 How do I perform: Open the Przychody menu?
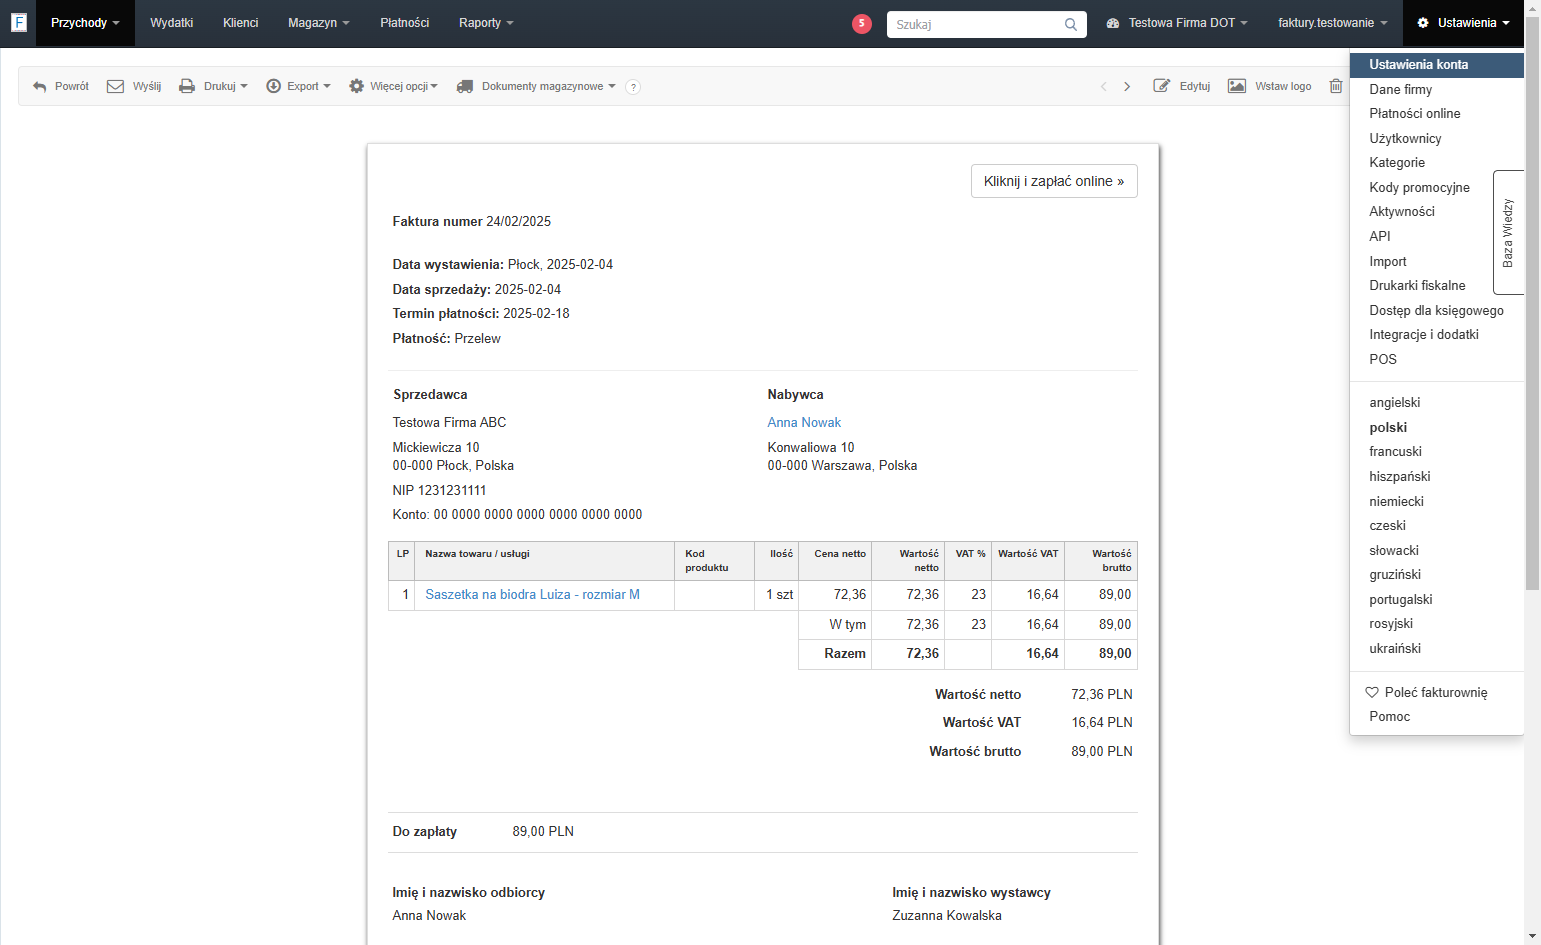click(85, 23)
